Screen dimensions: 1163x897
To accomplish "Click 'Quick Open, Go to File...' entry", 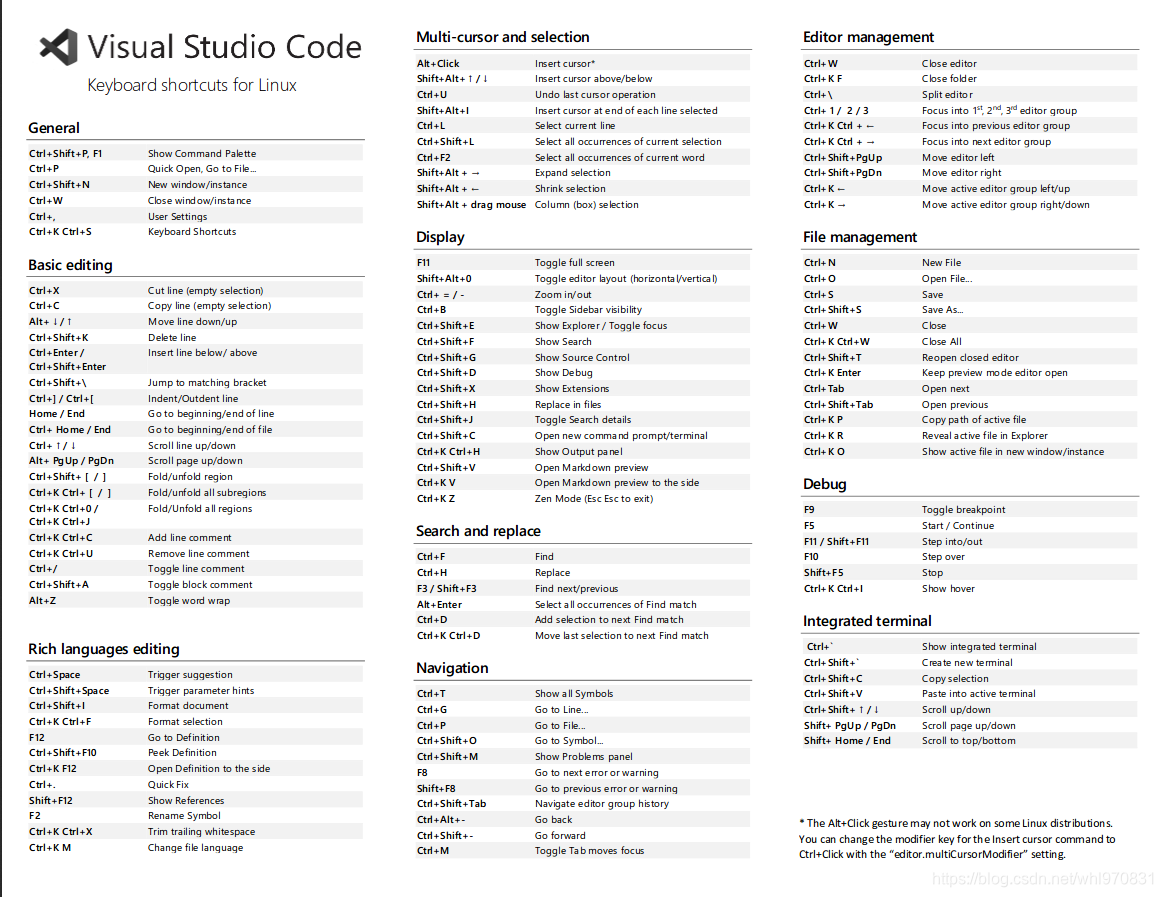I will (x=202, y=169).
